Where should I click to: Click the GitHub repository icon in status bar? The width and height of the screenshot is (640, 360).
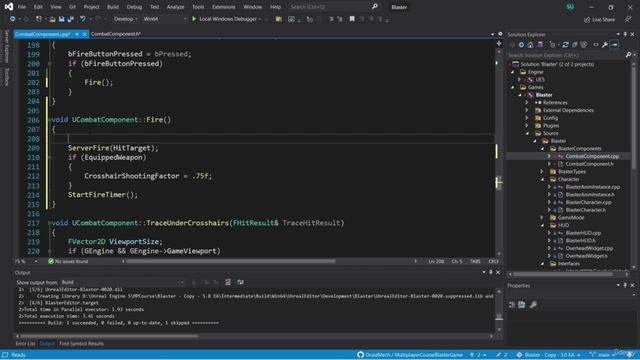(x=360, y=355)
